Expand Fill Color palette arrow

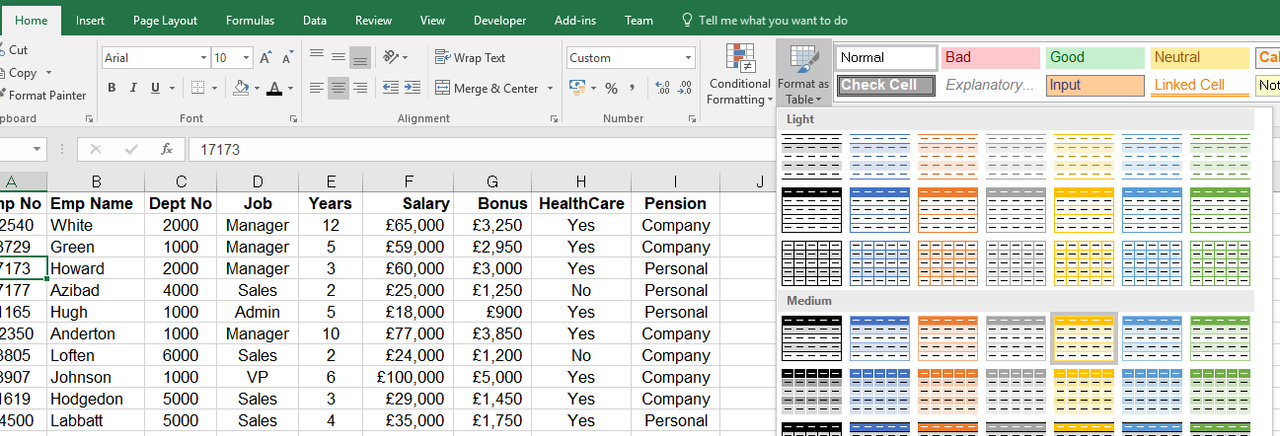point(257,88)
